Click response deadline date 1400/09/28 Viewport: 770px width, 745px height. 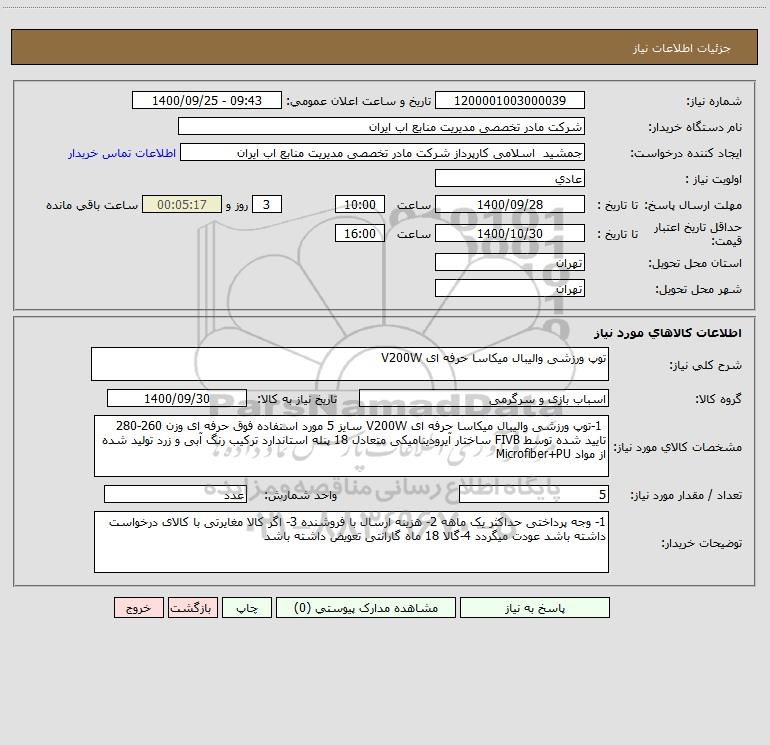[510, 204]
